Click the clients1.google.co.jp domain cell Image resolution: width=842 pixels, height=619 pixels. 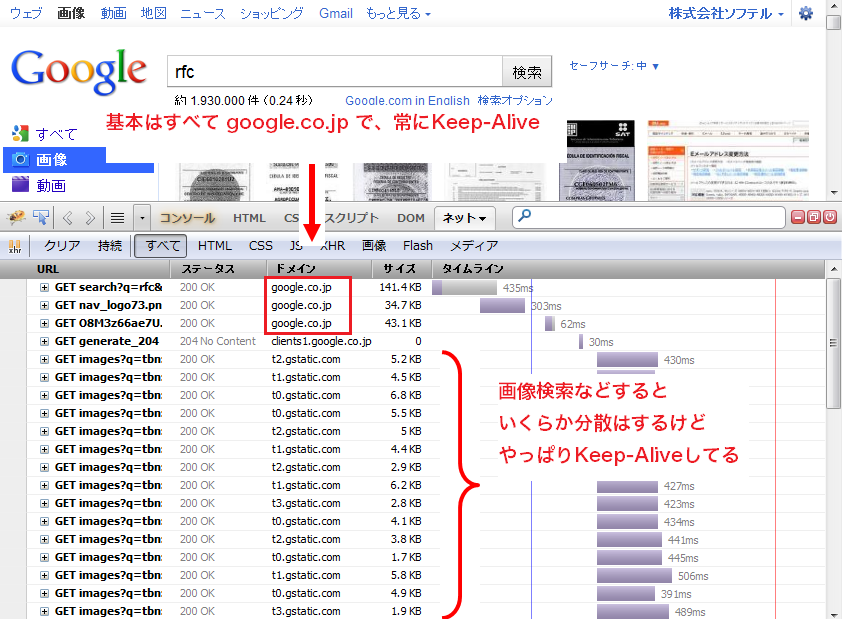coord(321,341)
